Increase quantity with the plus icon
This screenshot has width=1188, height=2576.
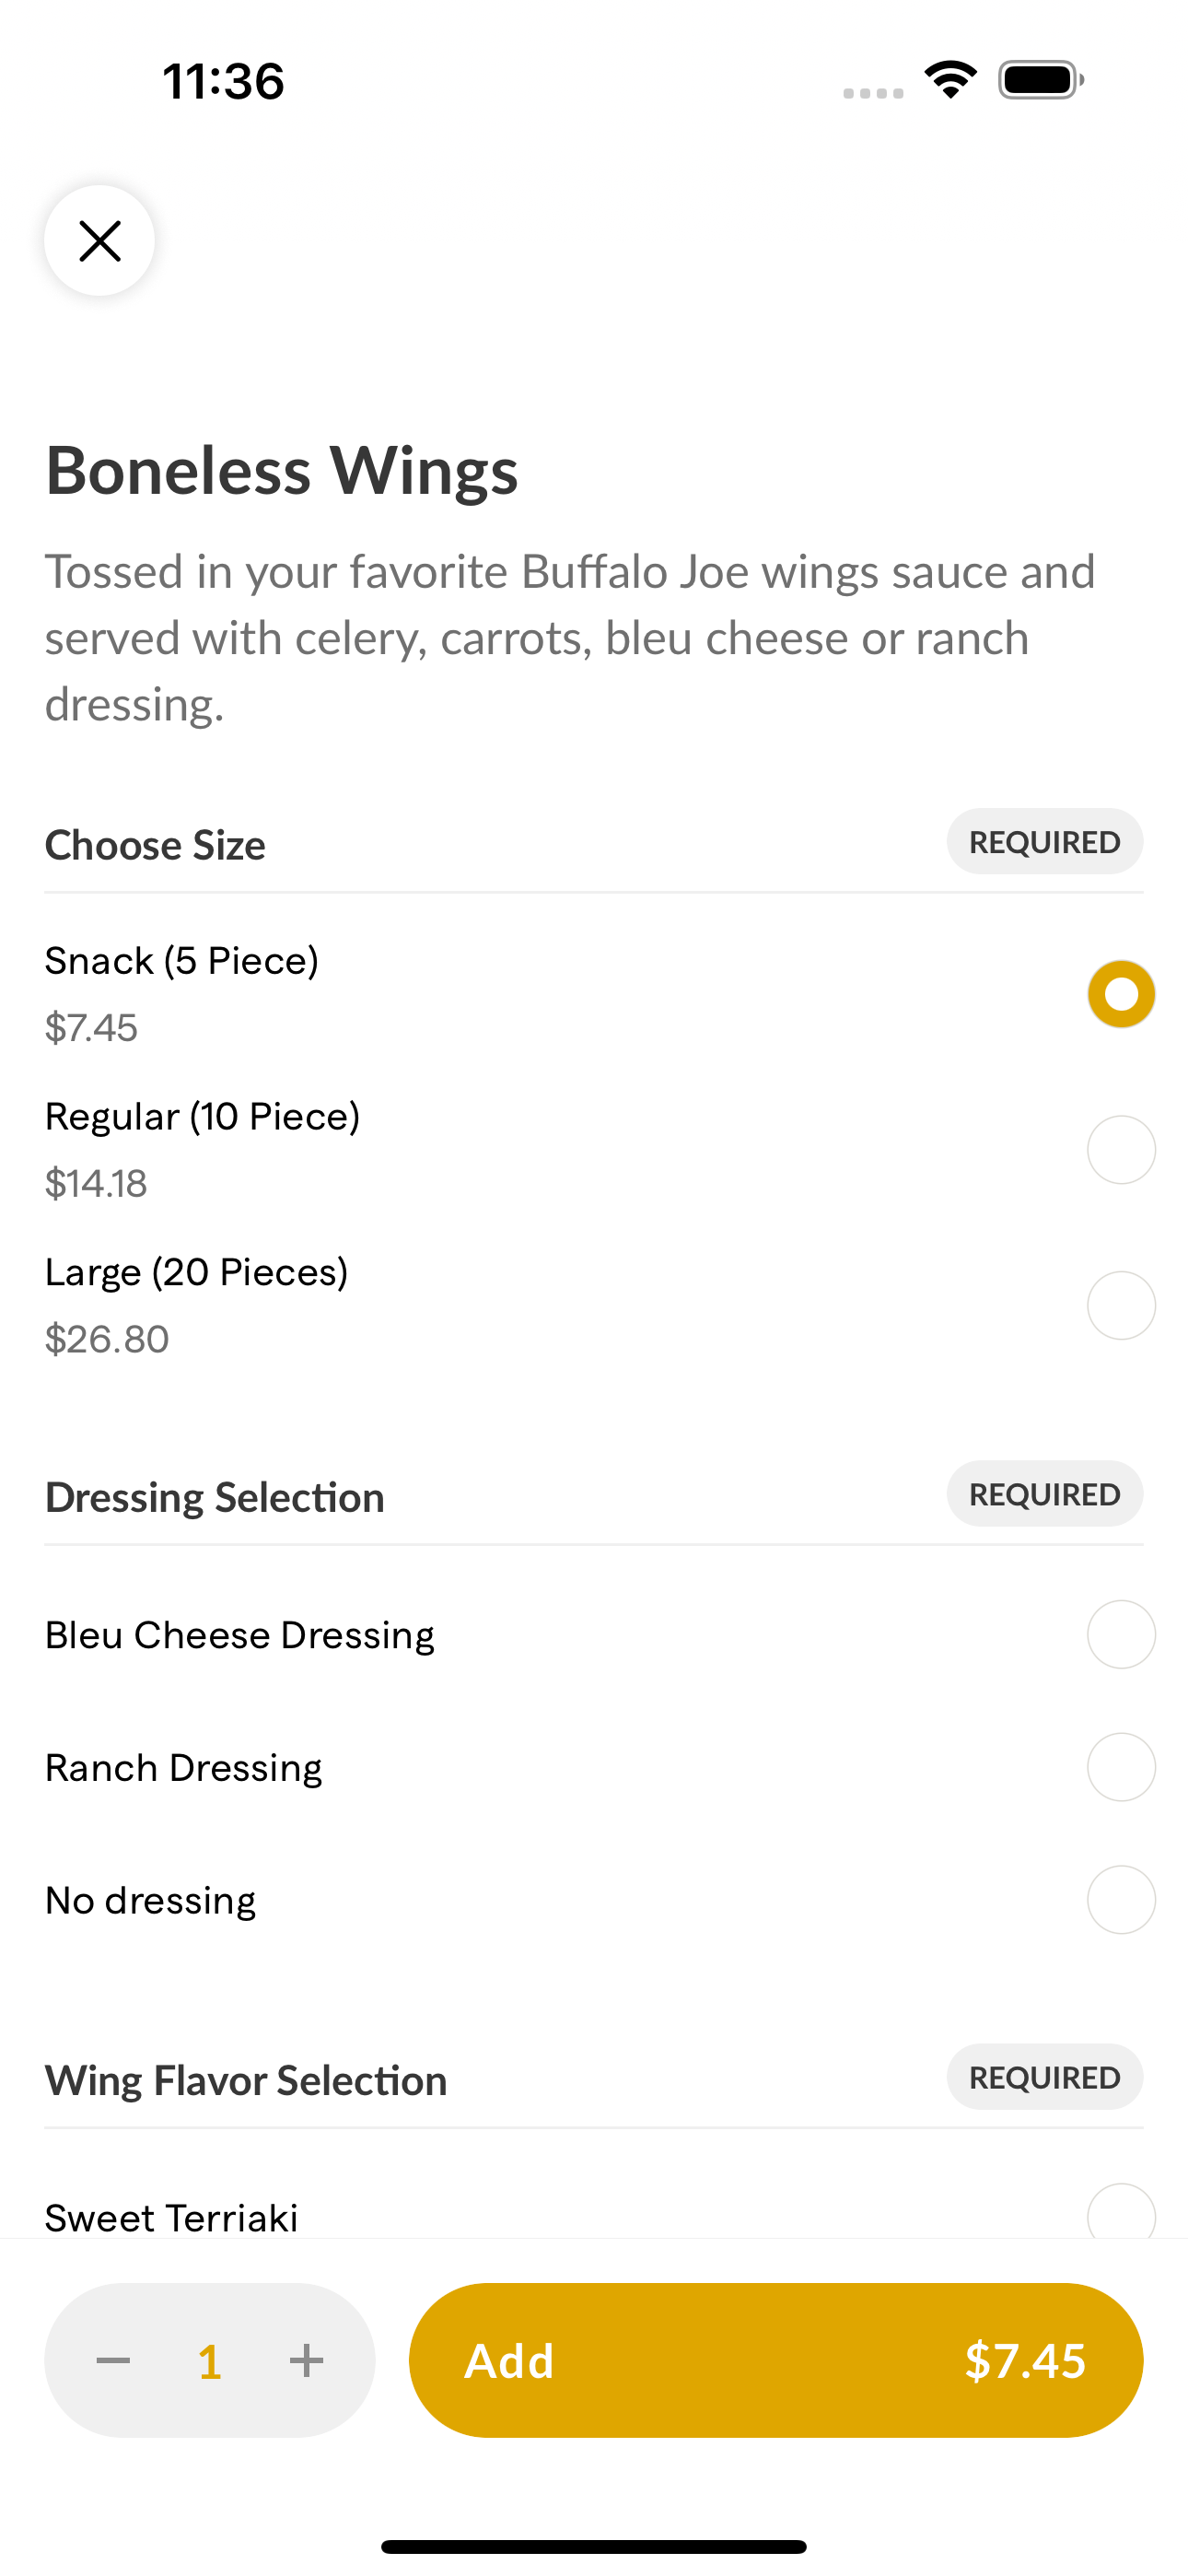306,2360
